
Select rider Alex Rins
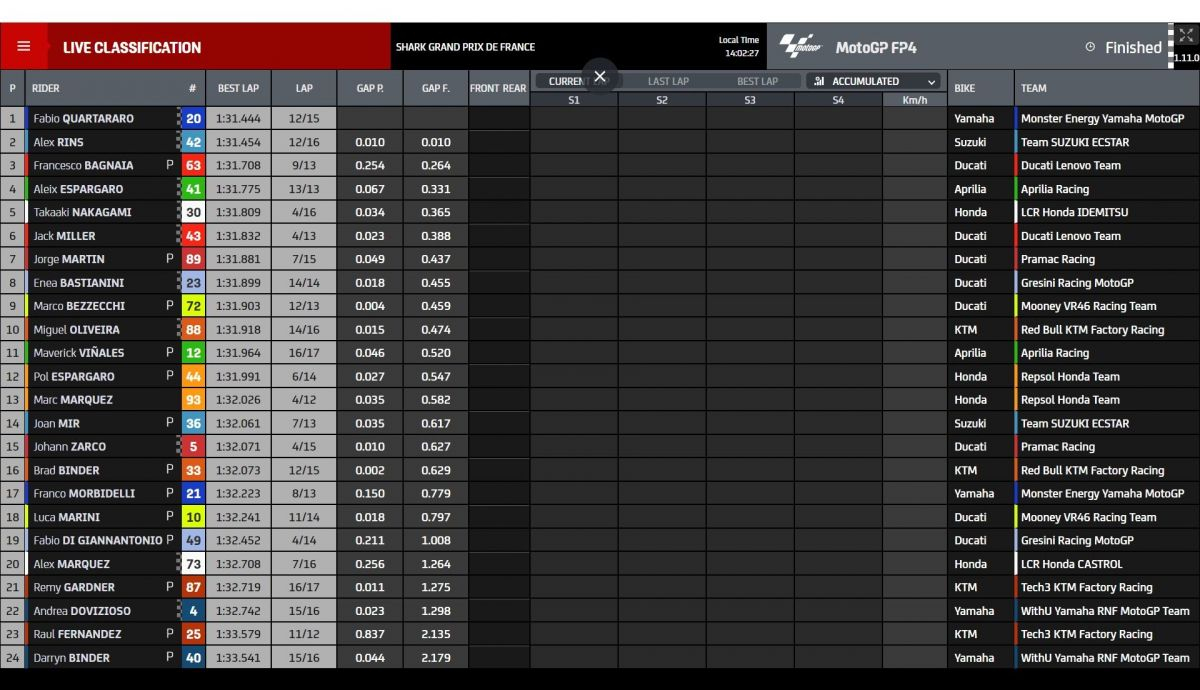click(59, 142)
